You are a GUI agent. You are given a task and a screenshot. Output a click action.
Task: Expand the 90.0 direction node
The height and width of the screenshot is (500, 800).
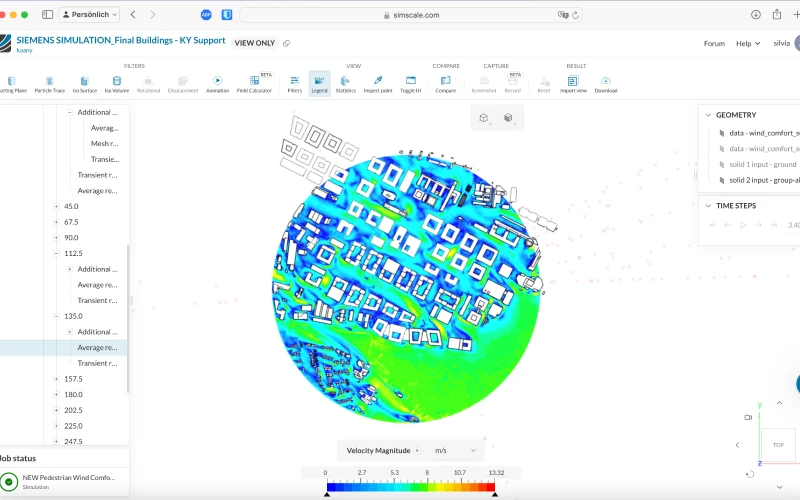(x=57, y=238)
